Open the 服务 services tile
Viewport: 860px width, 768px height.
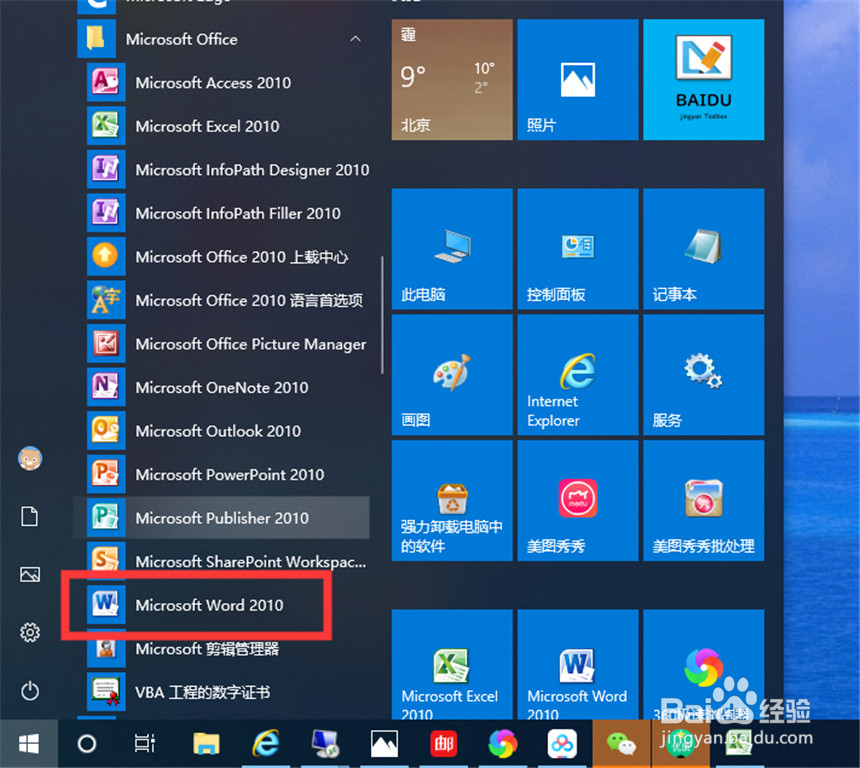pyautogui.click(x=704, y=375)
